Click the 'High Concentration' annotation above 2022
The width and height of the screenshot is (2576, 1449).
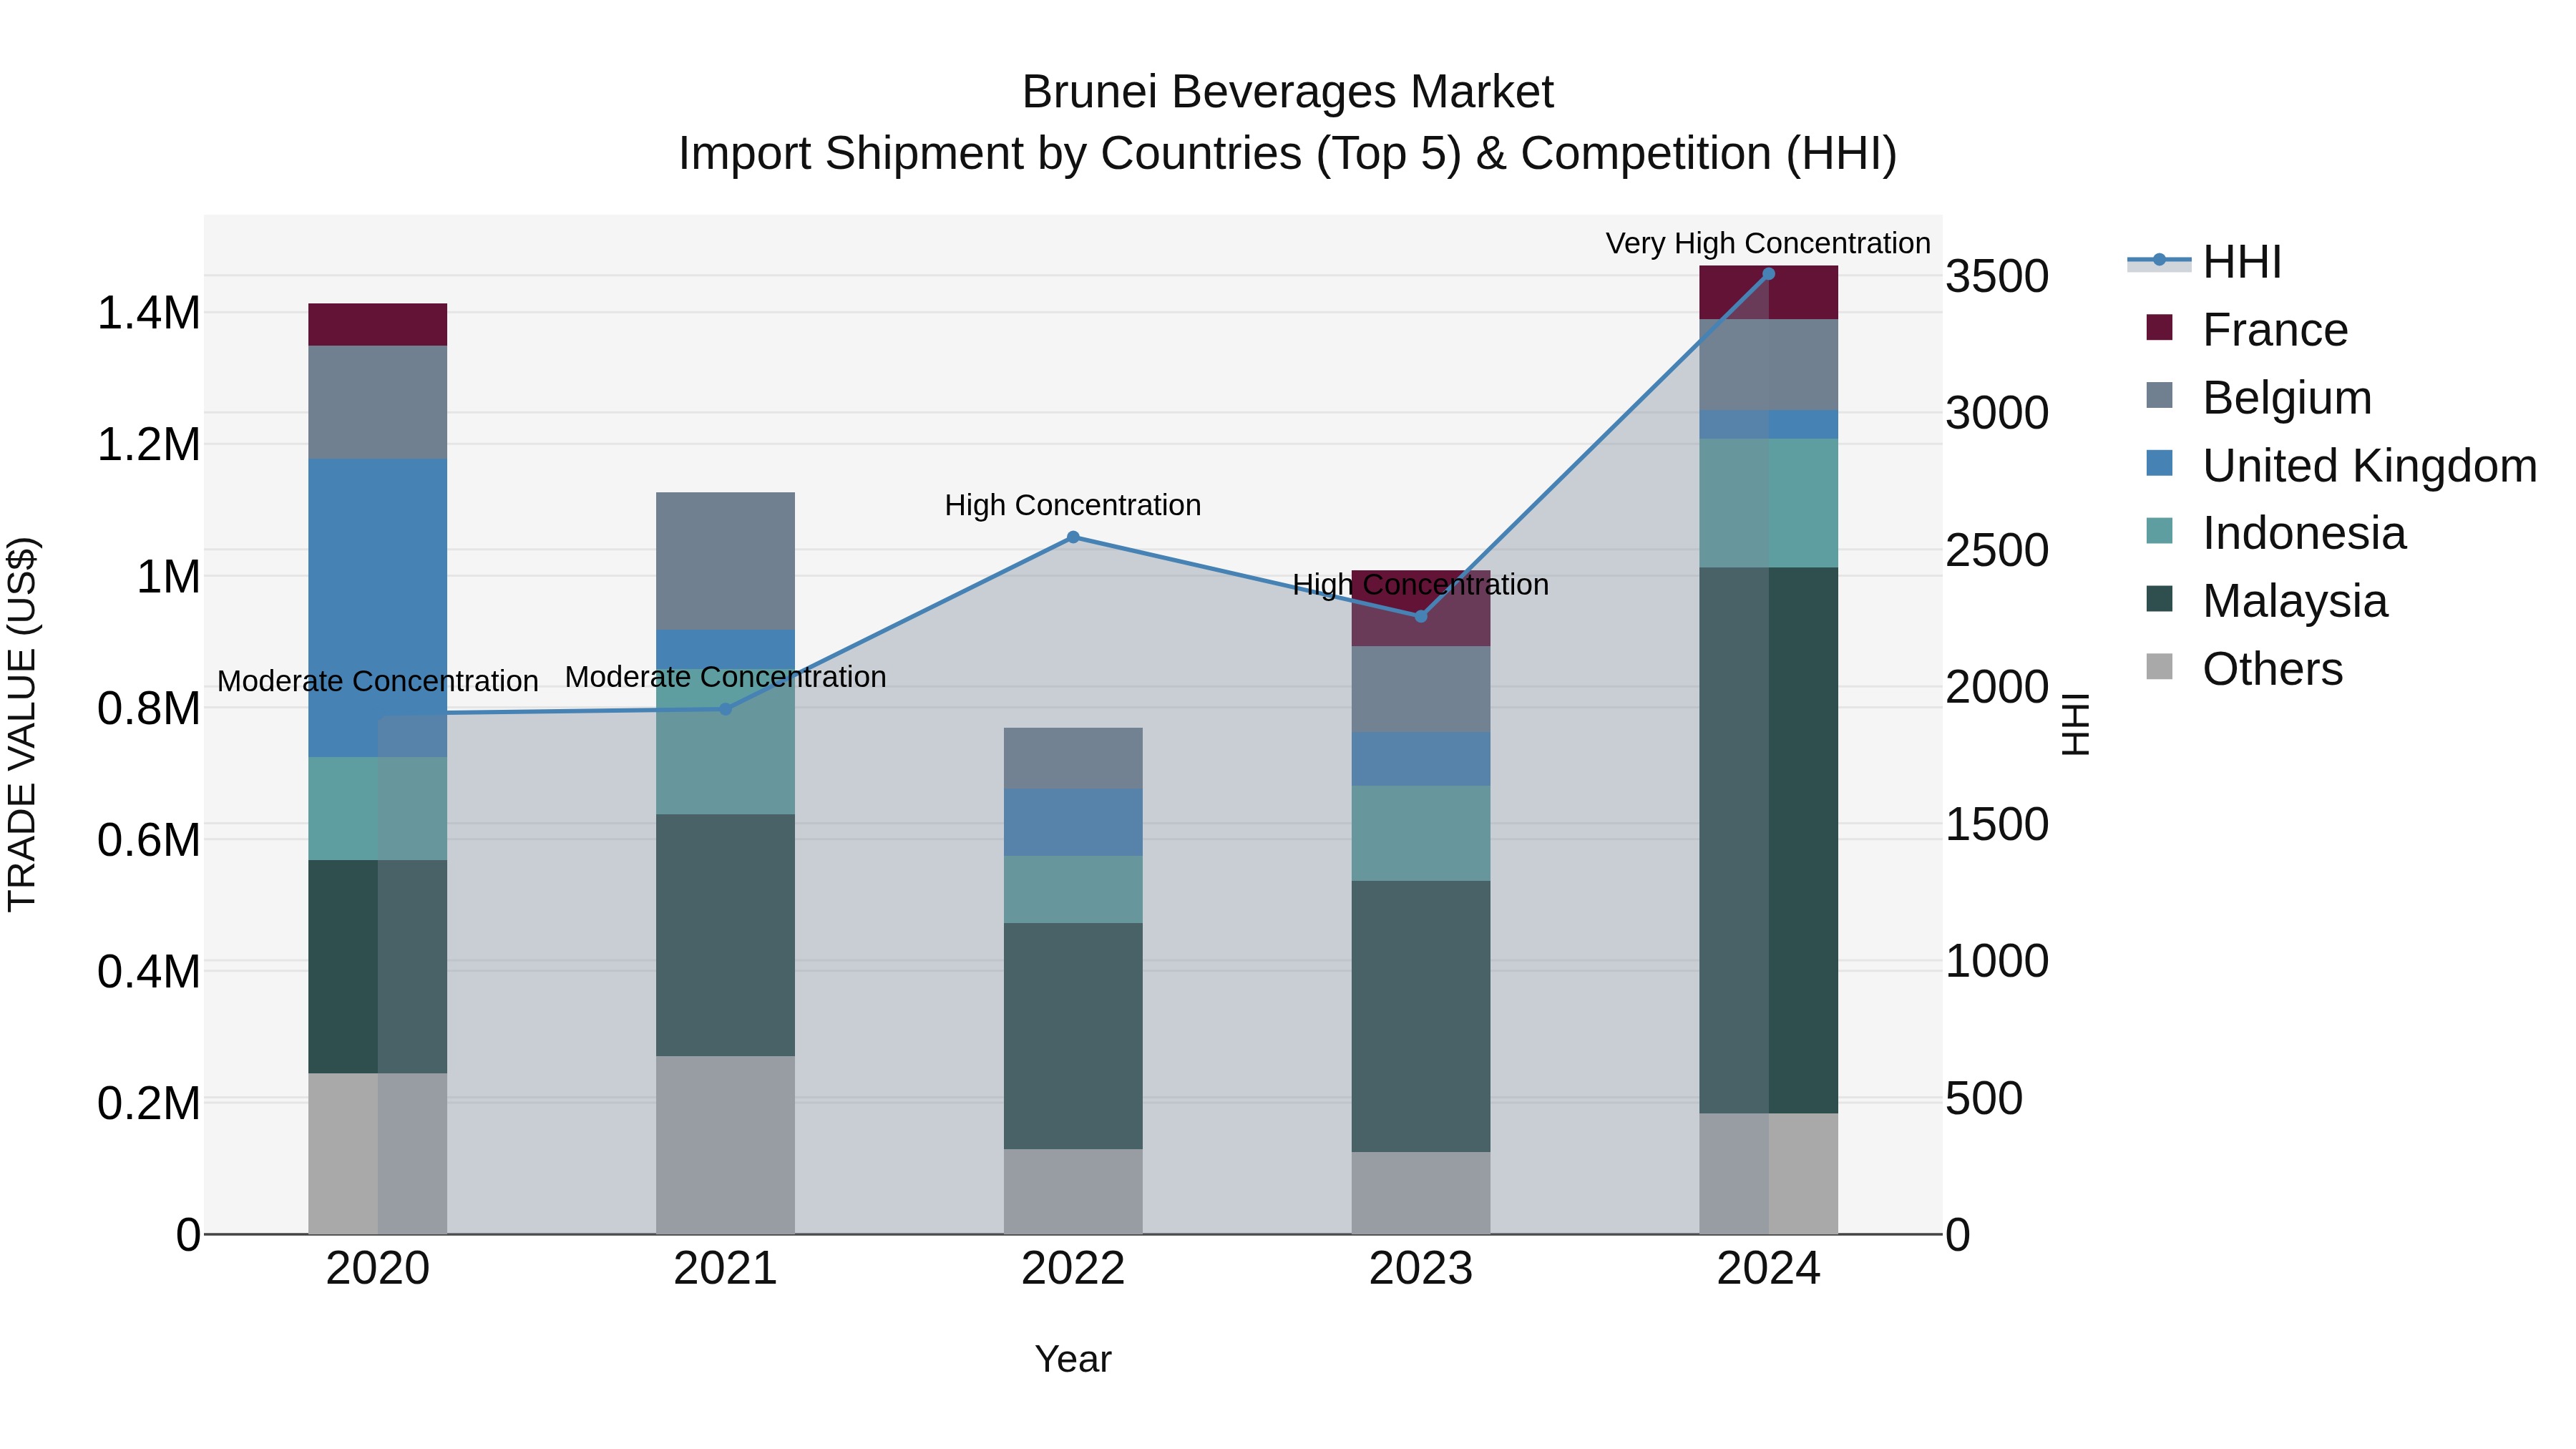[1073, 506]
